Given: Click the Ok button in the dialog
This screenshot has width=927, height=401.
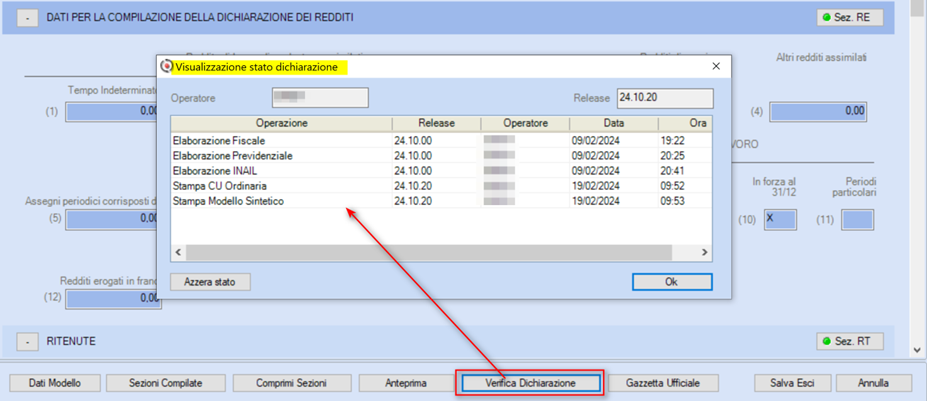Looking at the screenshot, I should 672,282.
